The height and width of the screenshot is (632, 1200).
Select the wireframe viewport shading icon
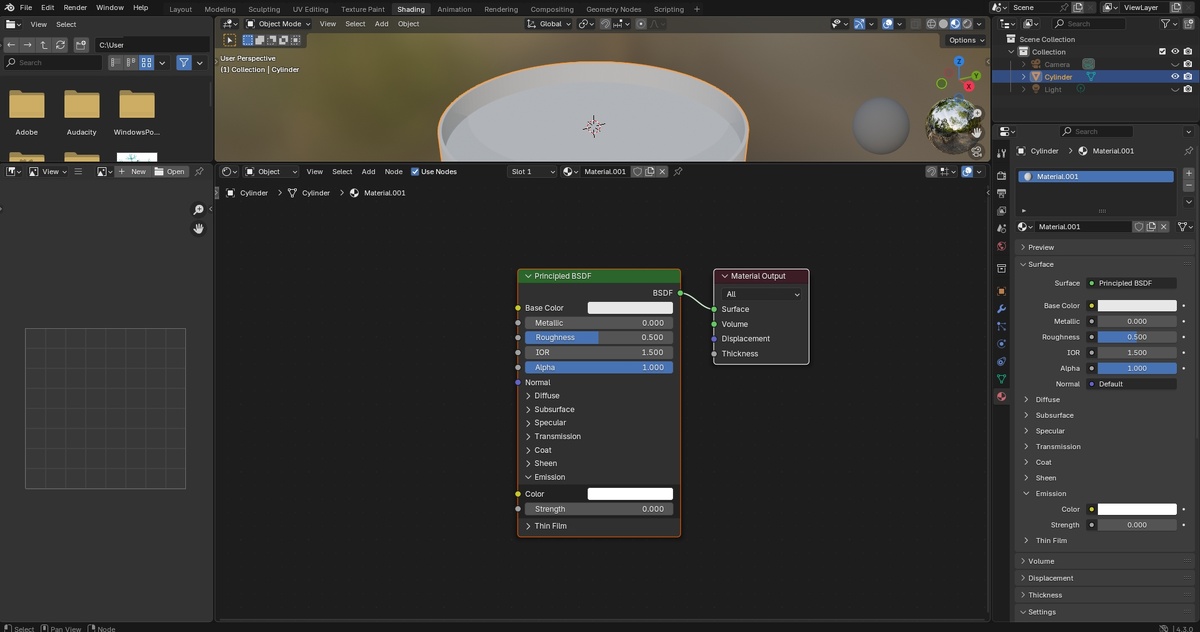click(931, 24)
